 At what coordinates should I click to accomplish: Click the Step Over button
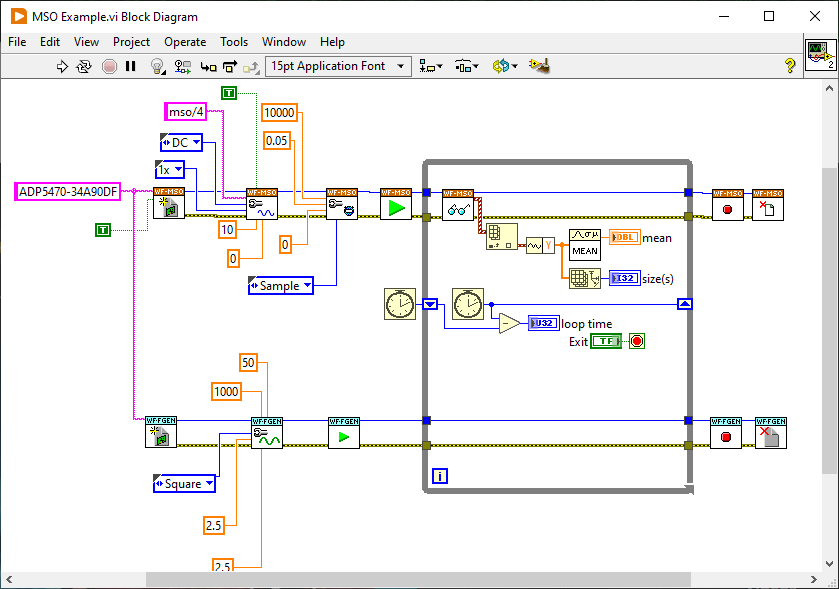click(x=230, y=66)
